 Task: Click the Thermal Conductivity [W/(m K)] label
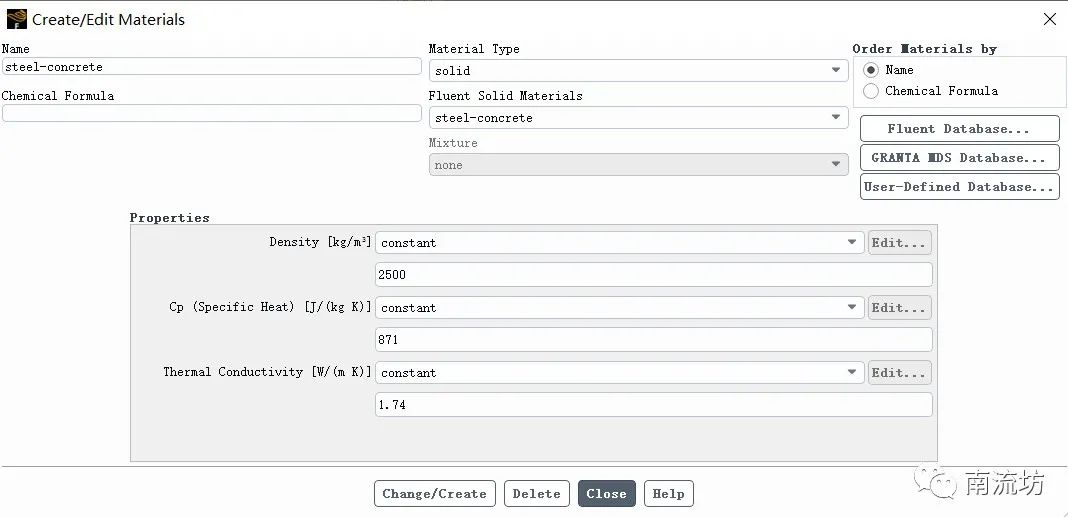click(267, 372)
